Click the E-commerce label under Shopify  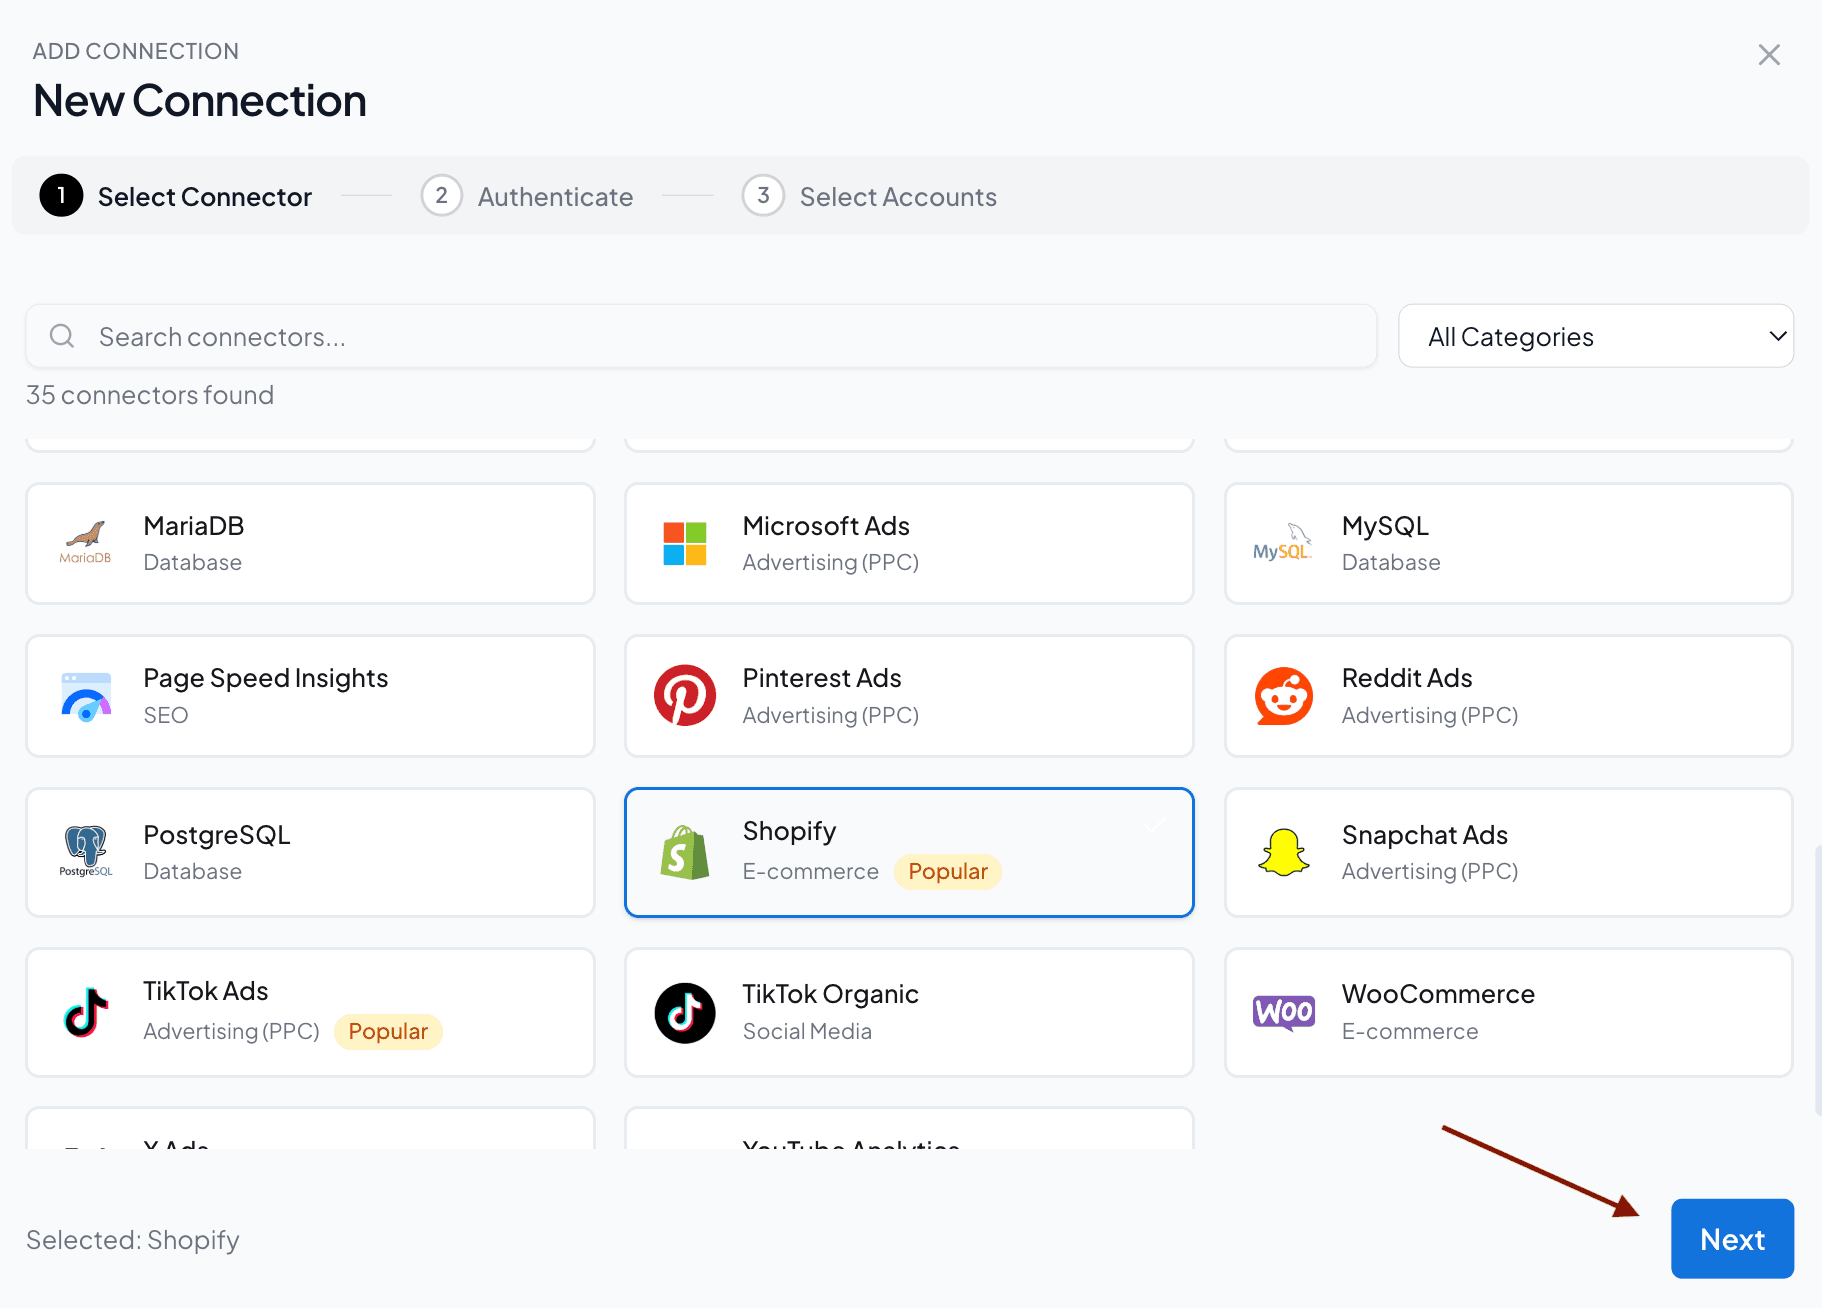coord(810,871)
